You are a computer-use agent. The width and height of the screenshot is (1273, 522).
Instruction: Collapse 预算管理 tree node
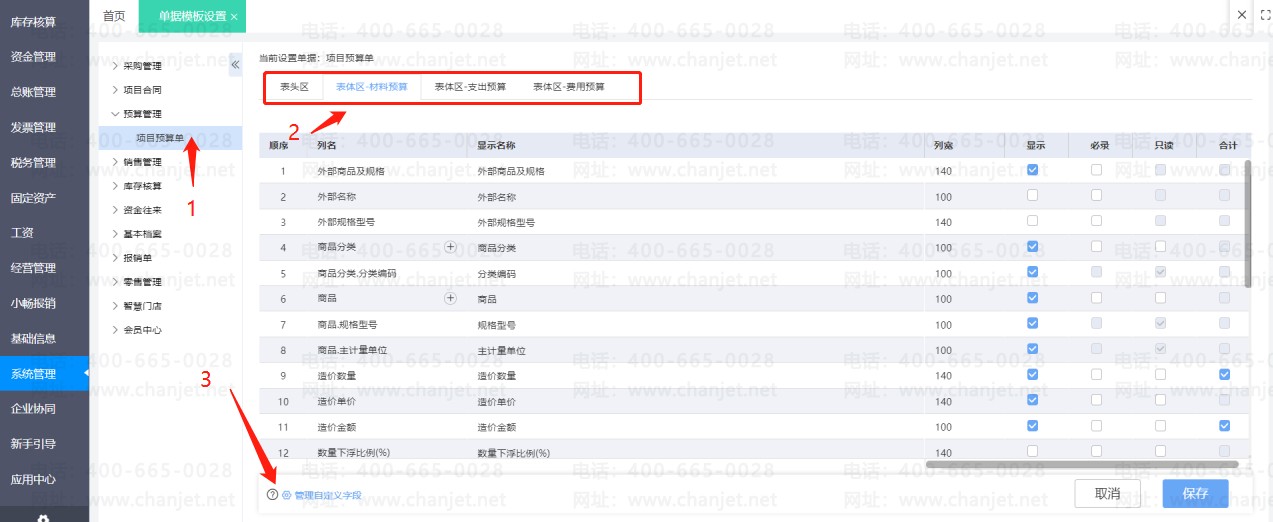point(115,114)
